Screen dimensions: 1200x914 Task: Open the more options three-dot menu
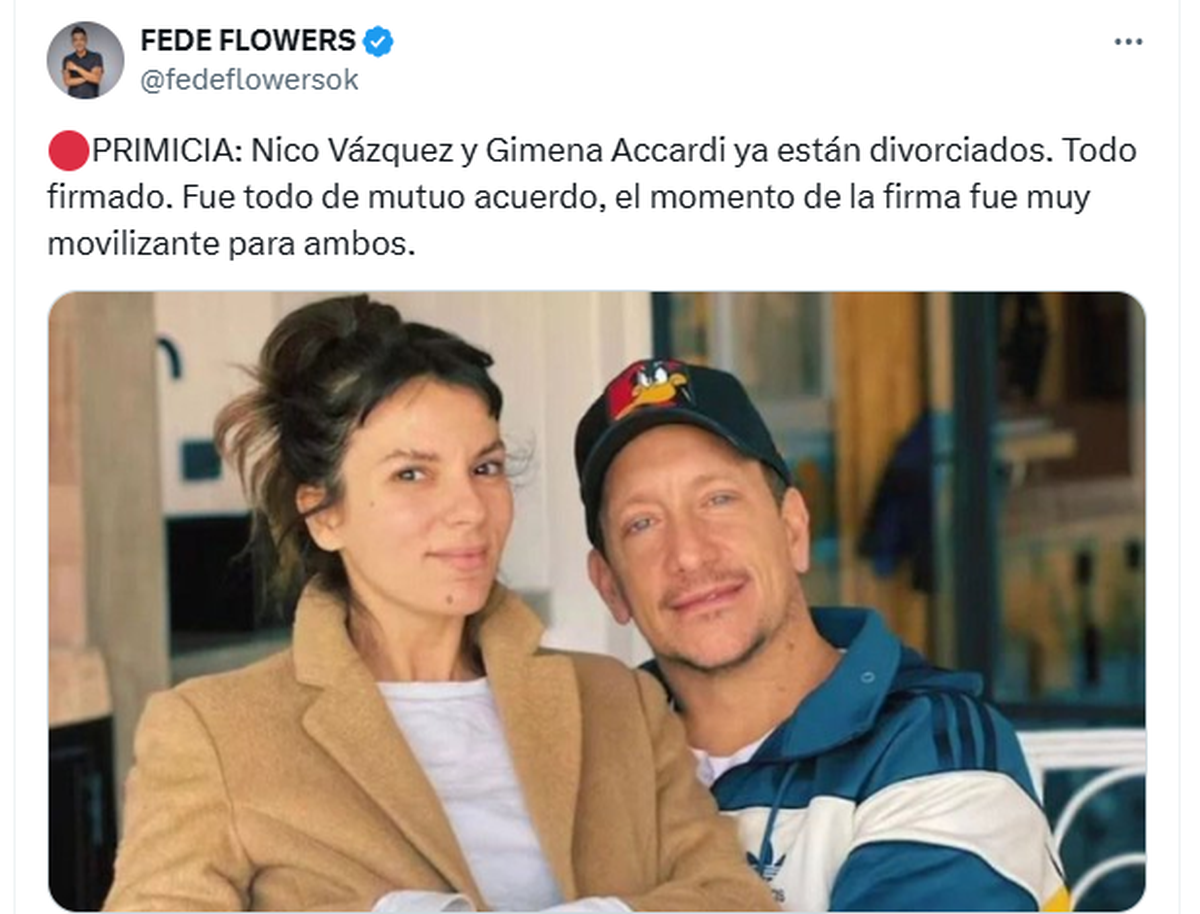pos(1128,42)
